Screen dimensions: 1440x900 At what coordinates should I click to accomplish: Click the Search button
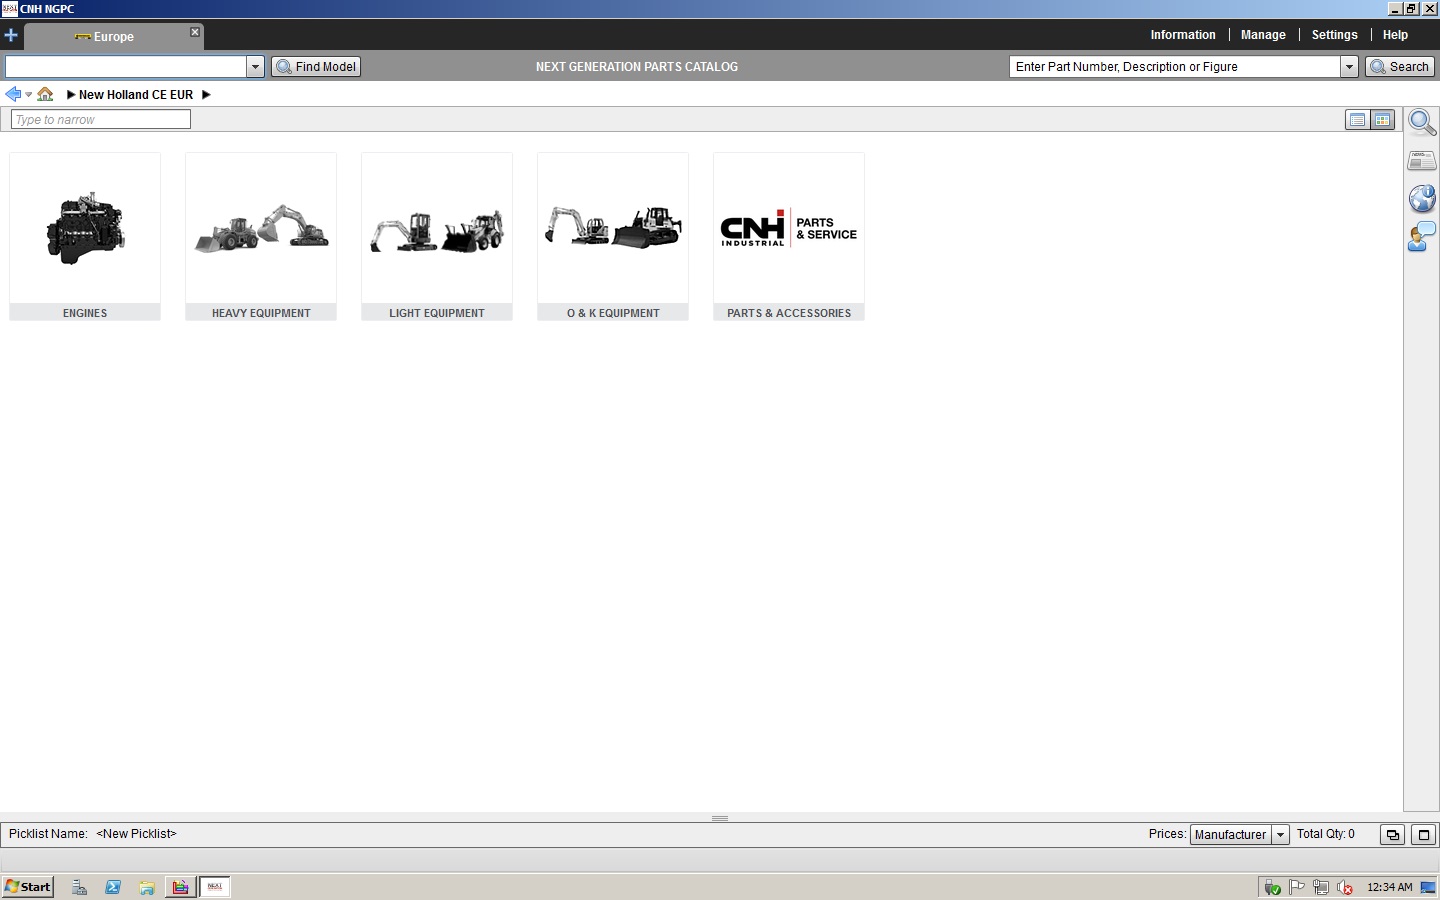point(1400,67)
